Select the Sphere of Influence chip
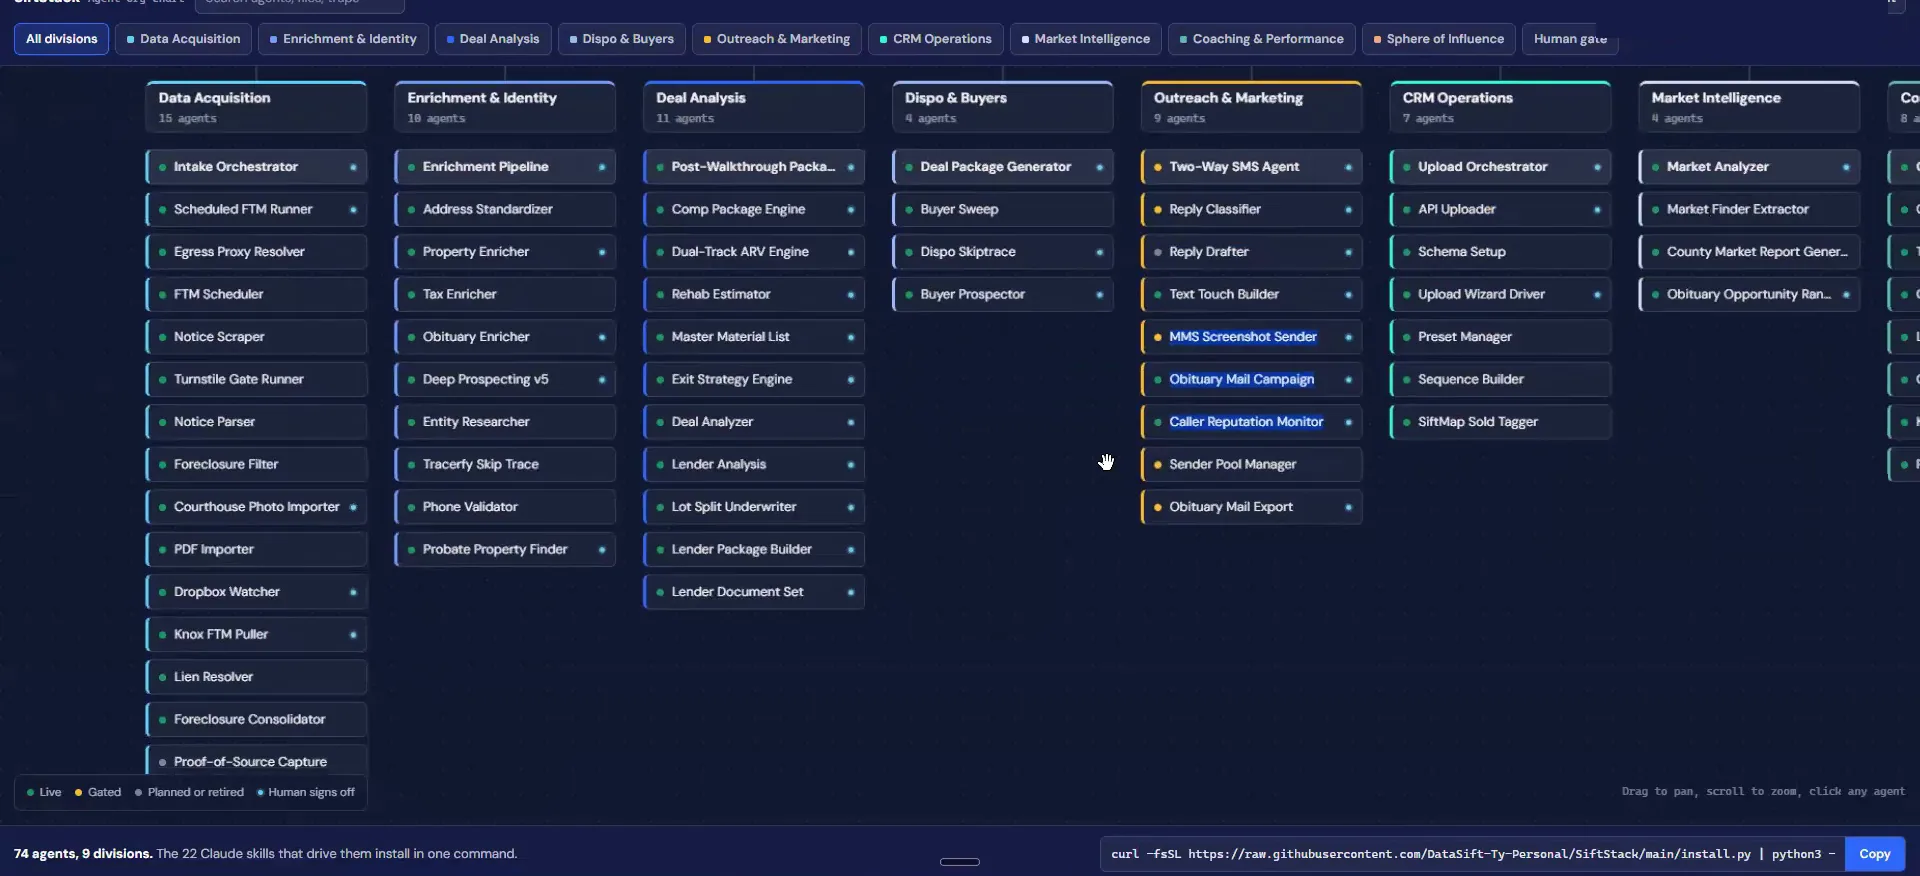This screenshot has height=876, width=1920. (x=1439, y=39)
